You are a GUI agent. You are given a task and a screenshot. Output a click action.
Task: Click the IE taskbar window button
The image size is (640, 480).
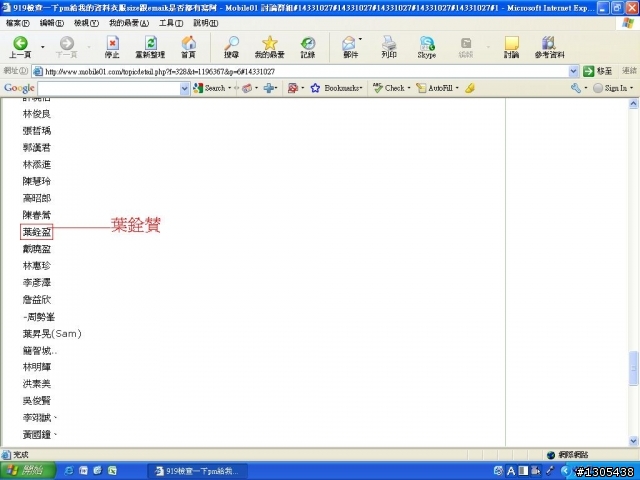tap(199, 471)
